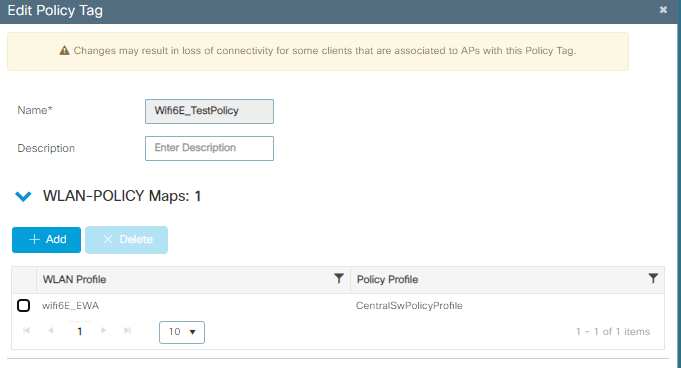Image resolution: width=681 pixels, height=368 pixels.
Task: Go to the last page icon
Action: pos(127,331)
